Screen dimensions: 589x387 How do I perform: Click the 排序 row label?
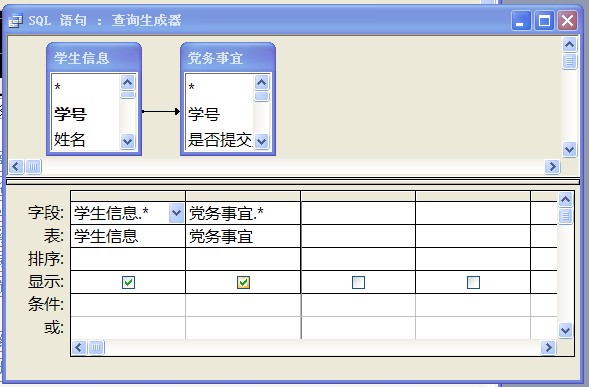46,259
